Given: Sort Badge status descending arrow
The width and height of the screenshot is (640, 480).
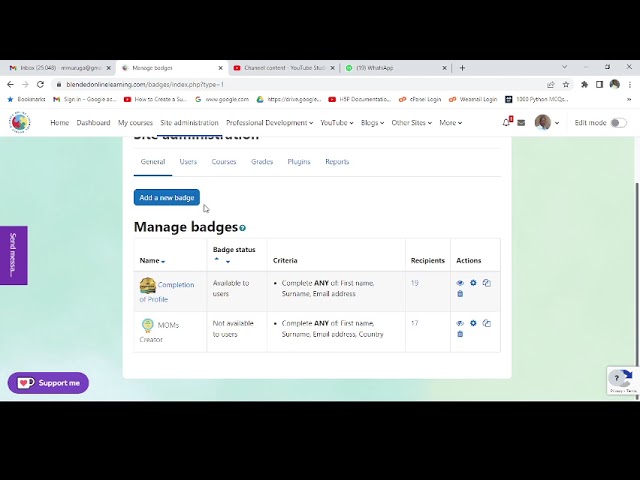Looking at the screenshot, I should click(x=228, y=261).
